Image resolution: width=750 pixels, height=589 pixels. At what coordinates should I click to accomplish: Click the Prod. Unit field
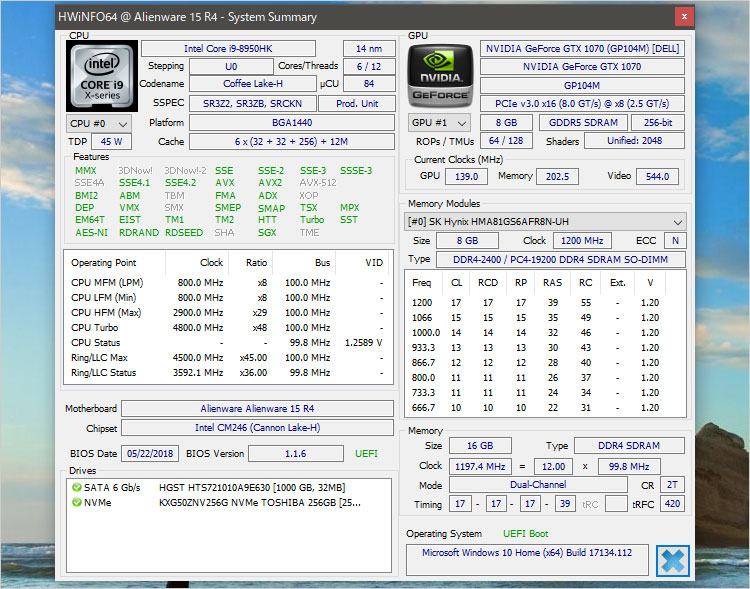(x=357, y=103)
